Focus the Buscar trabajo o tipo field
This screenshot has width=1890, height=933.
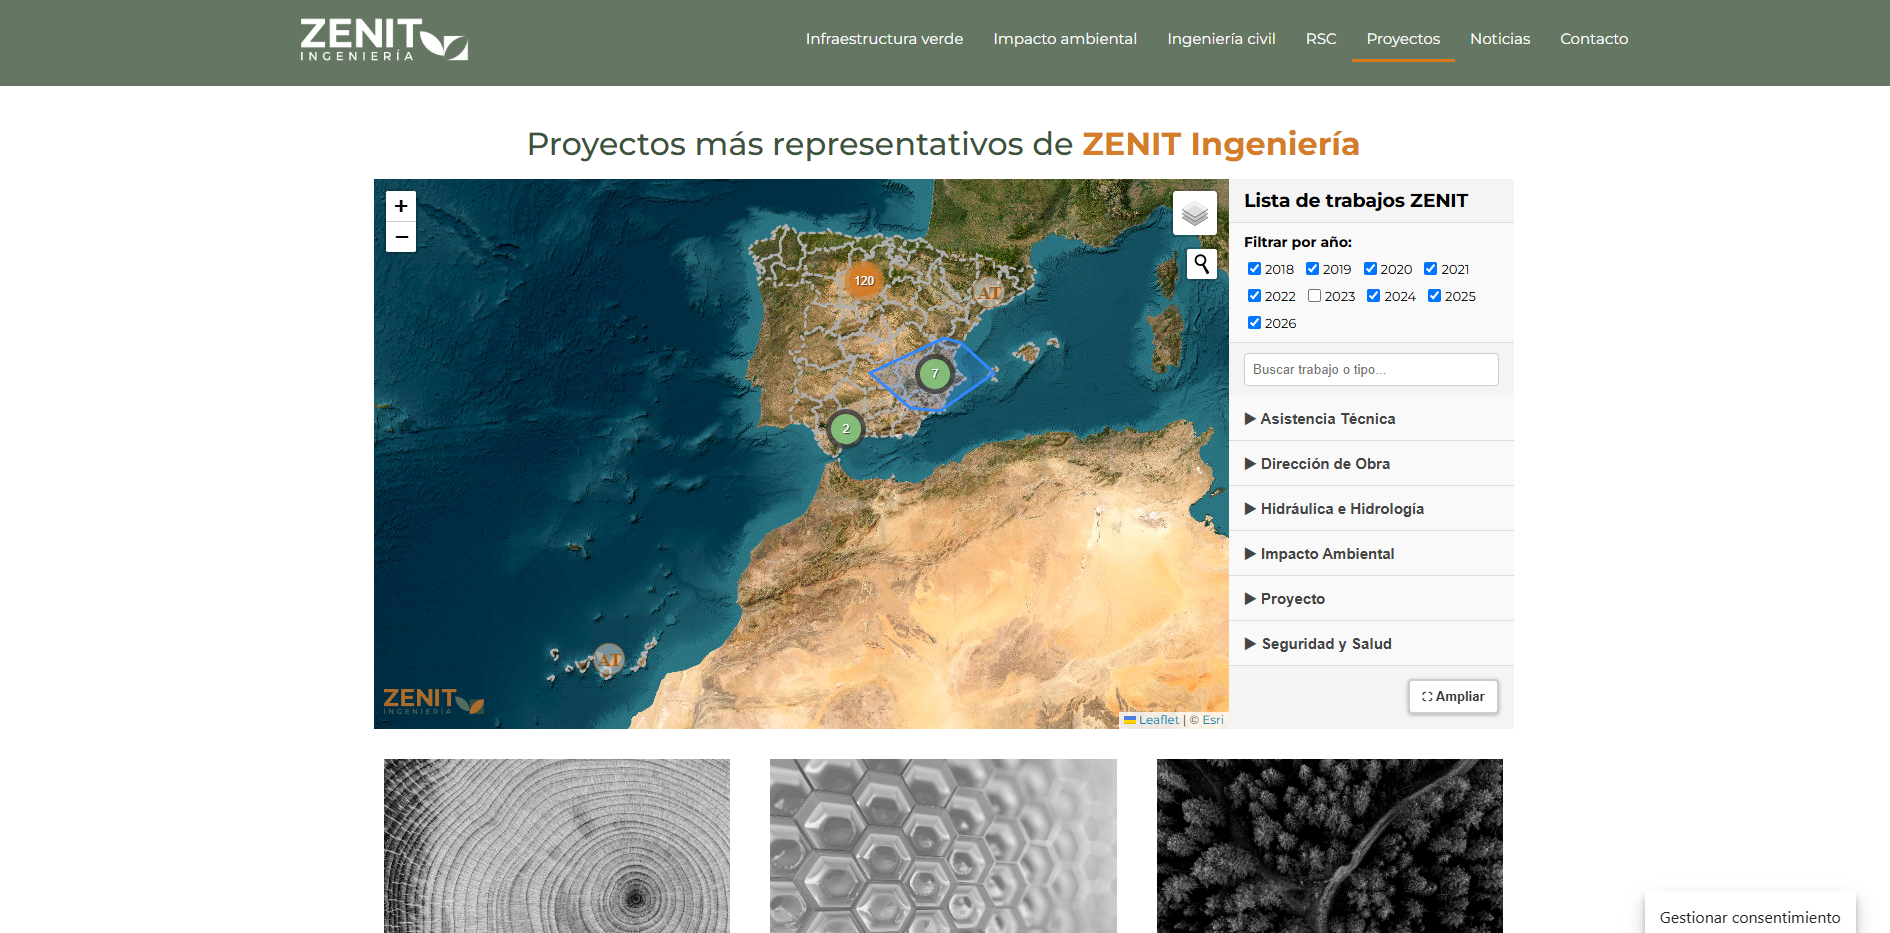[1371, 370]
